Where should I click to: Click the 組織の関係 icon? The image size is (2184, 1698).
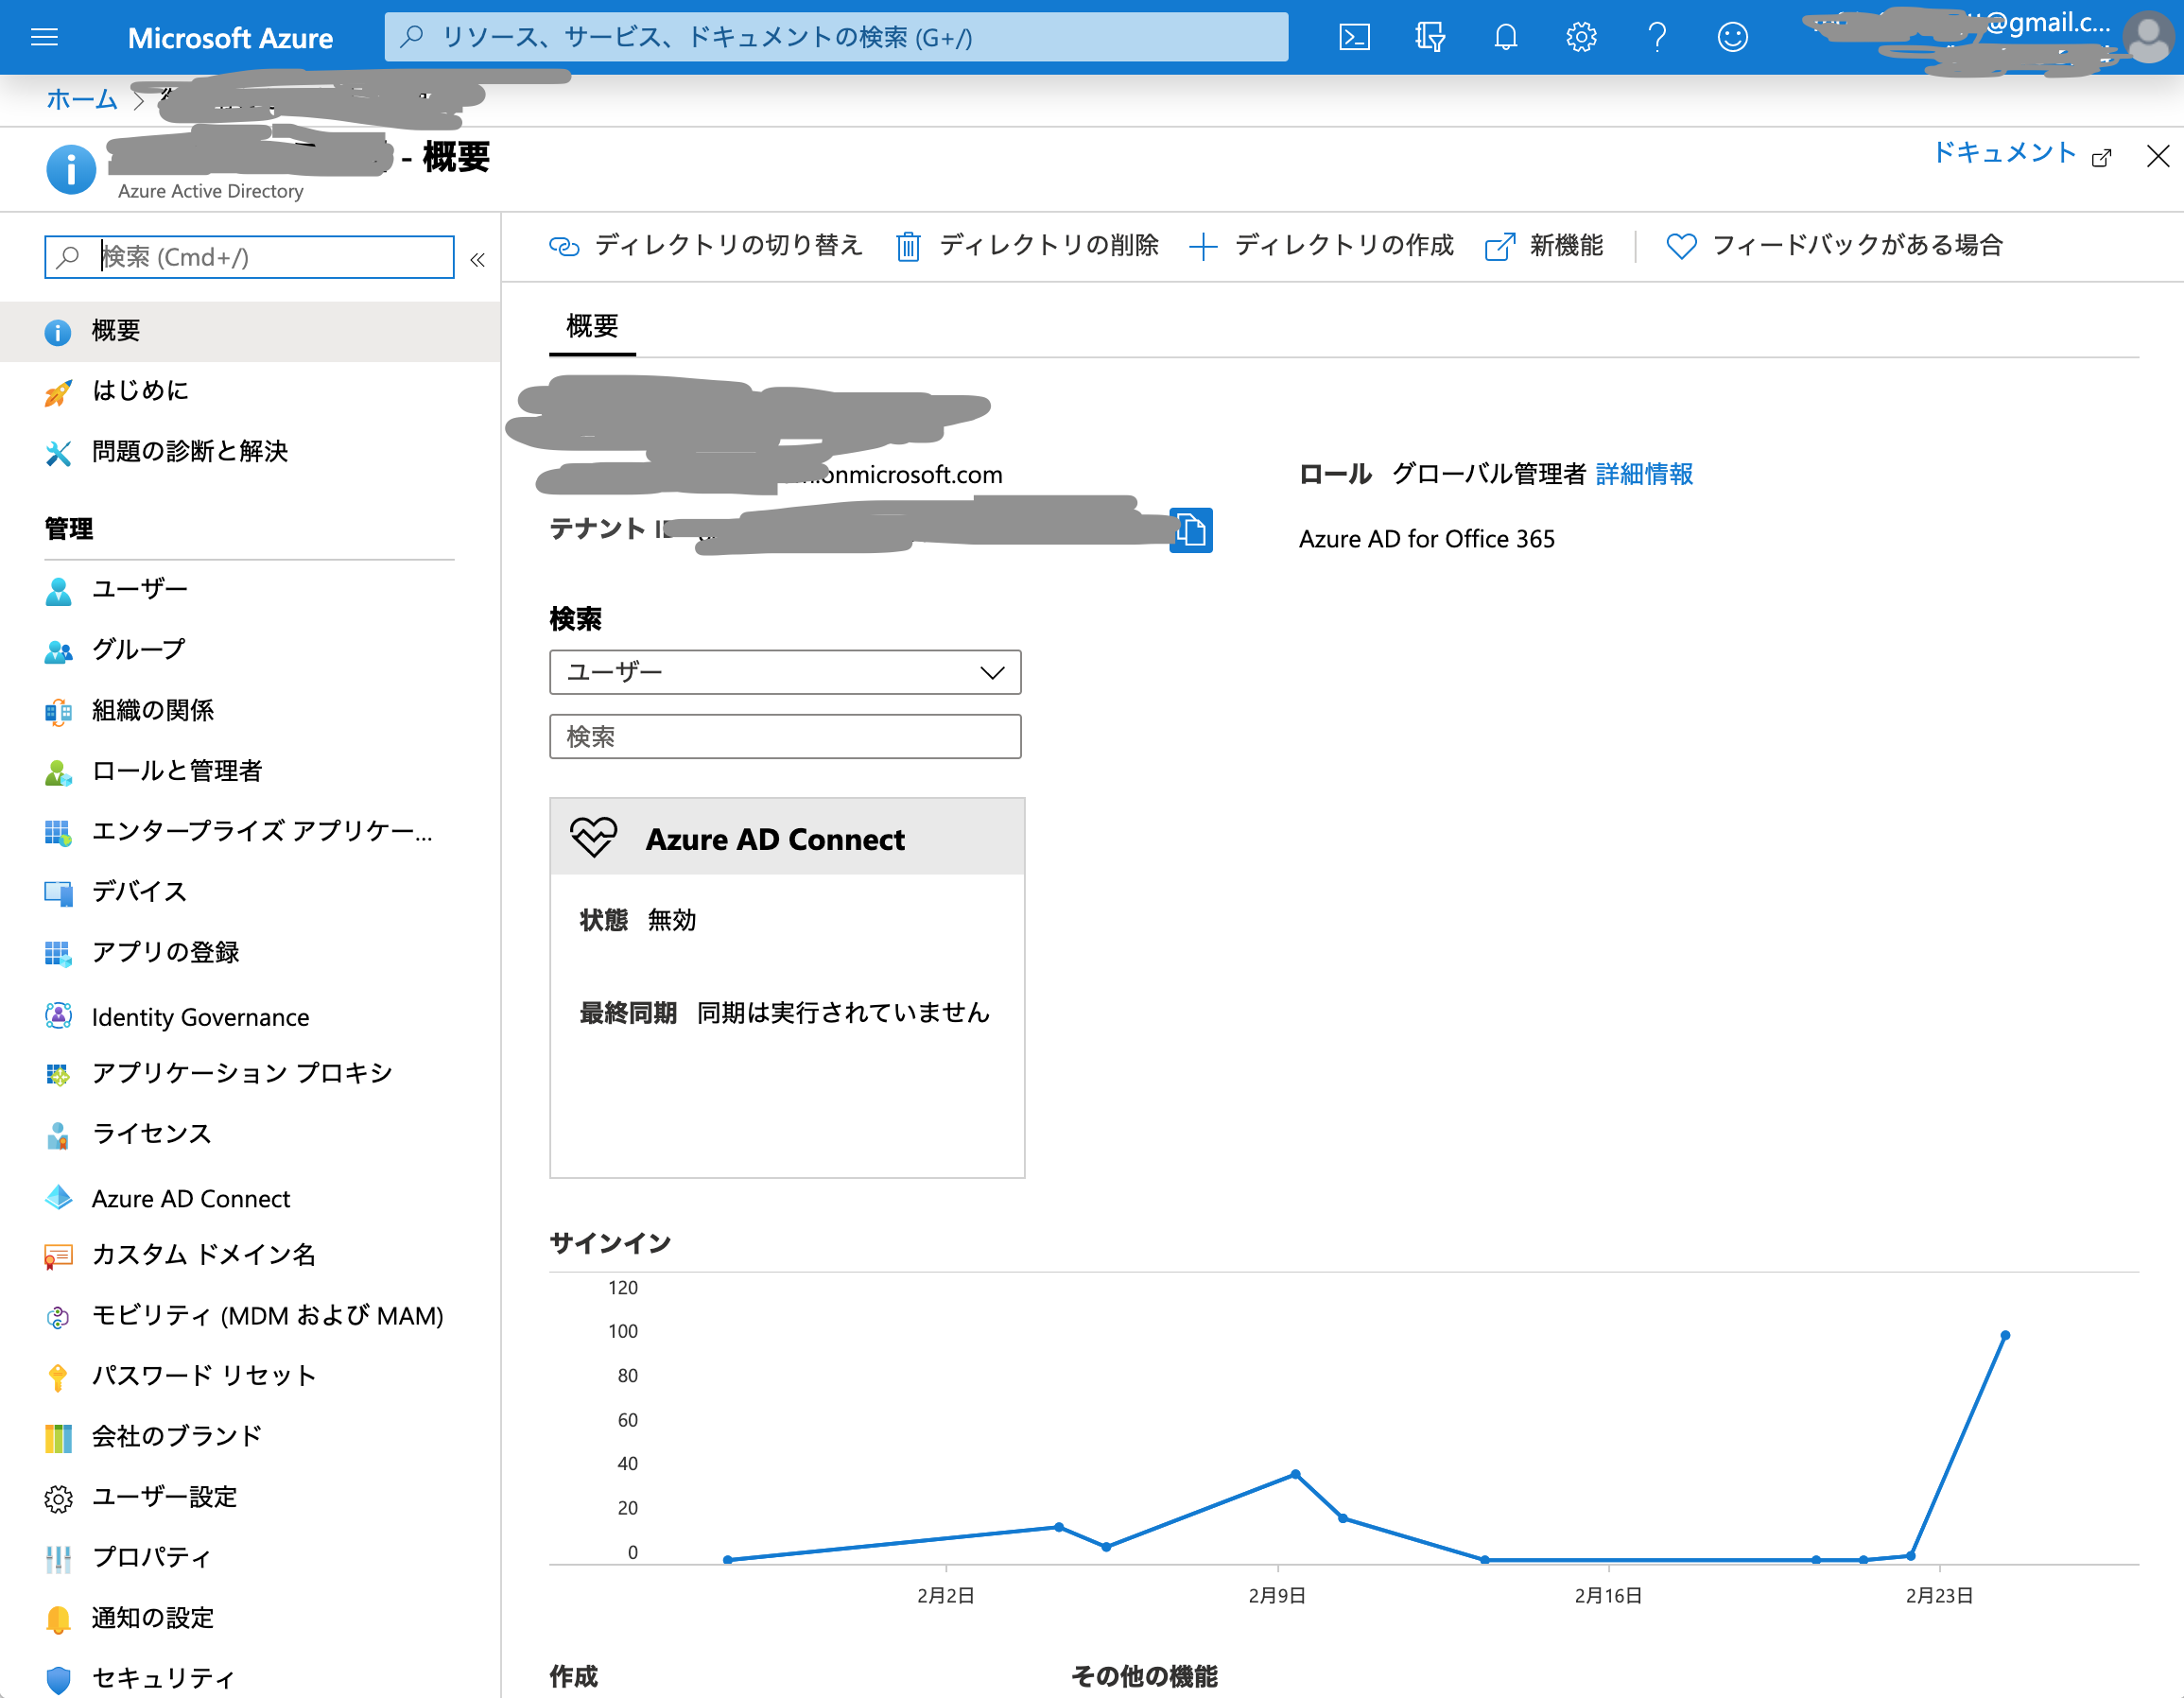58,712
